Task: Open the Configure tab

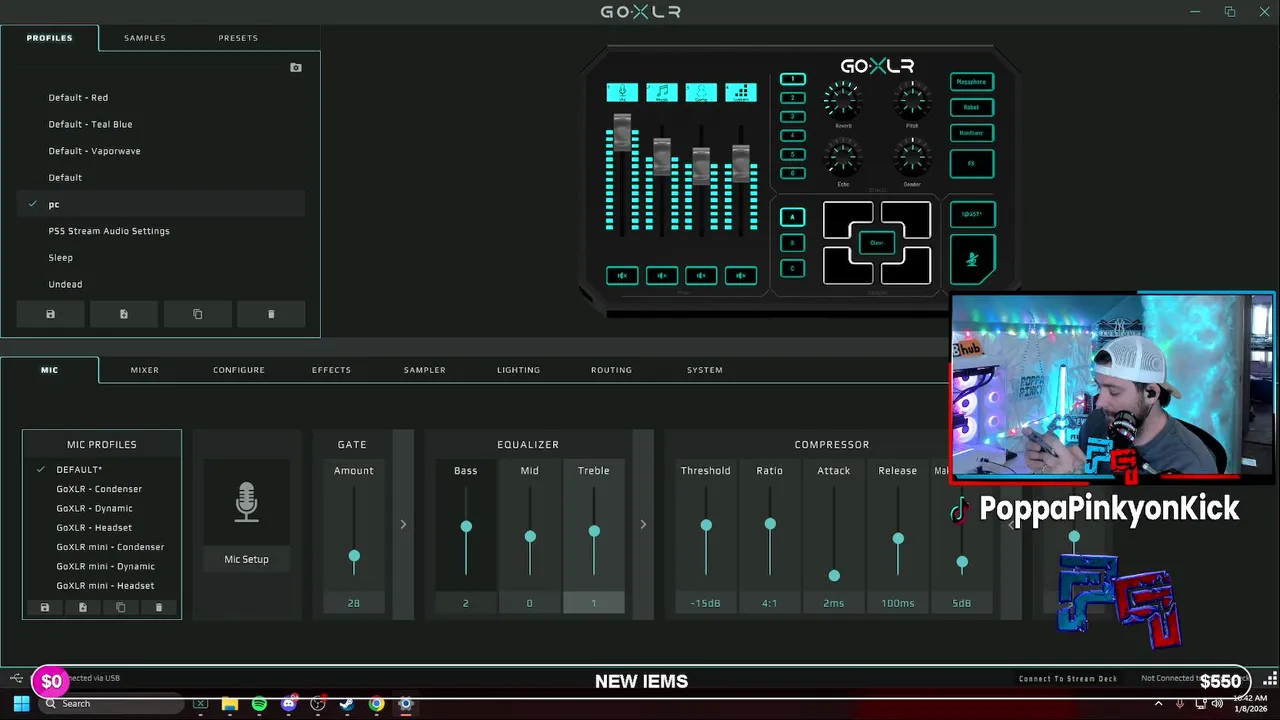Action: point(239,370)
